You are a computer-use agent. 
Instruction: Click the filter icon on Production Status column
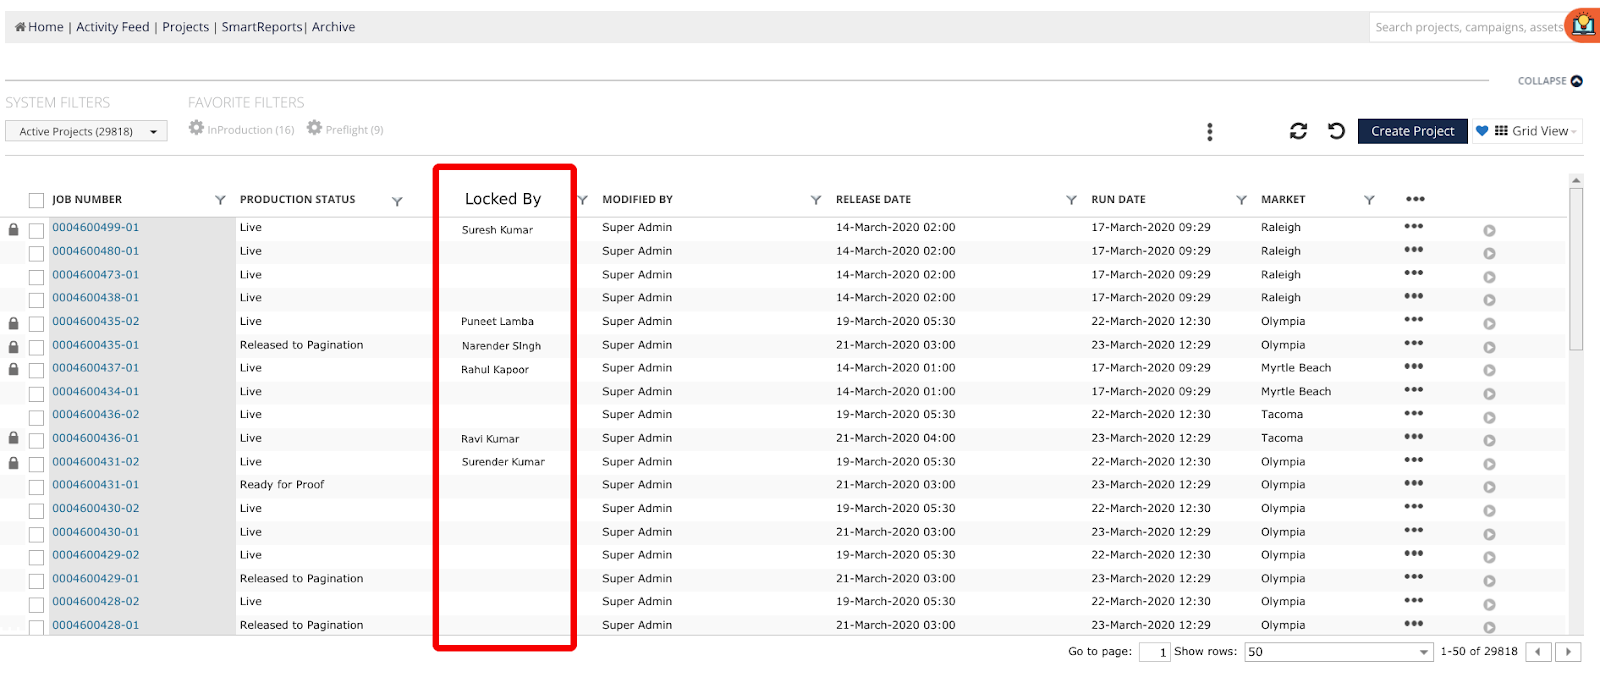(397, 201)
